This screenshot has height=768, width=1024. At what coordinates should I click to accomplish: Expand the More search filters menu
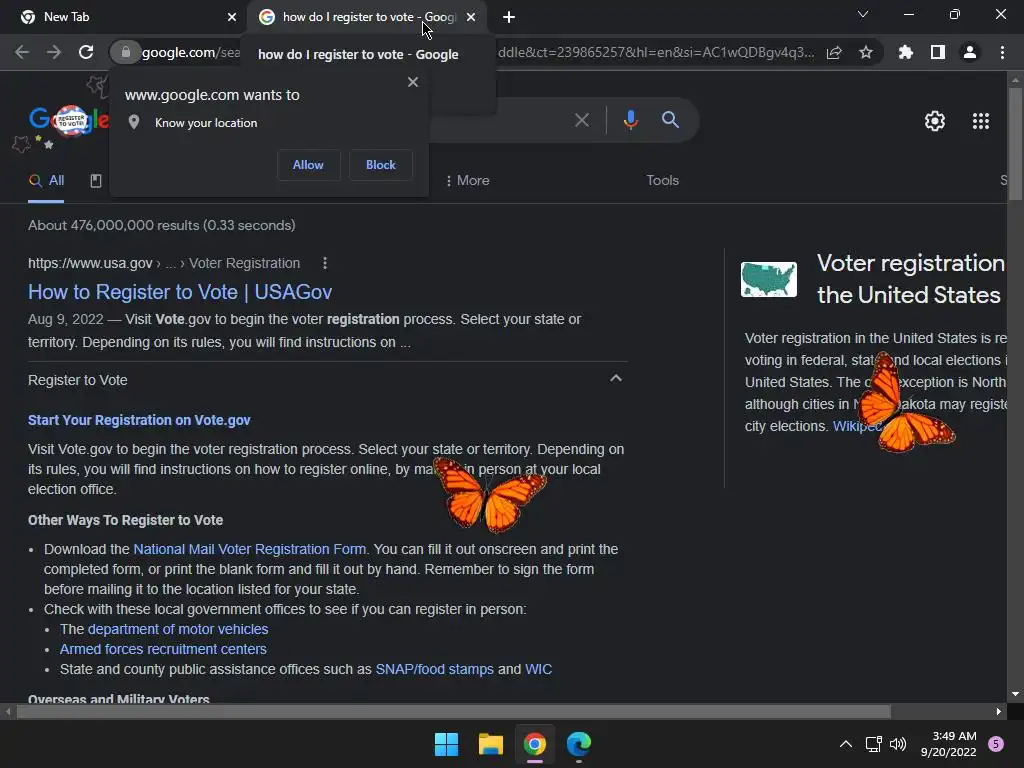[x=467, y=181]
